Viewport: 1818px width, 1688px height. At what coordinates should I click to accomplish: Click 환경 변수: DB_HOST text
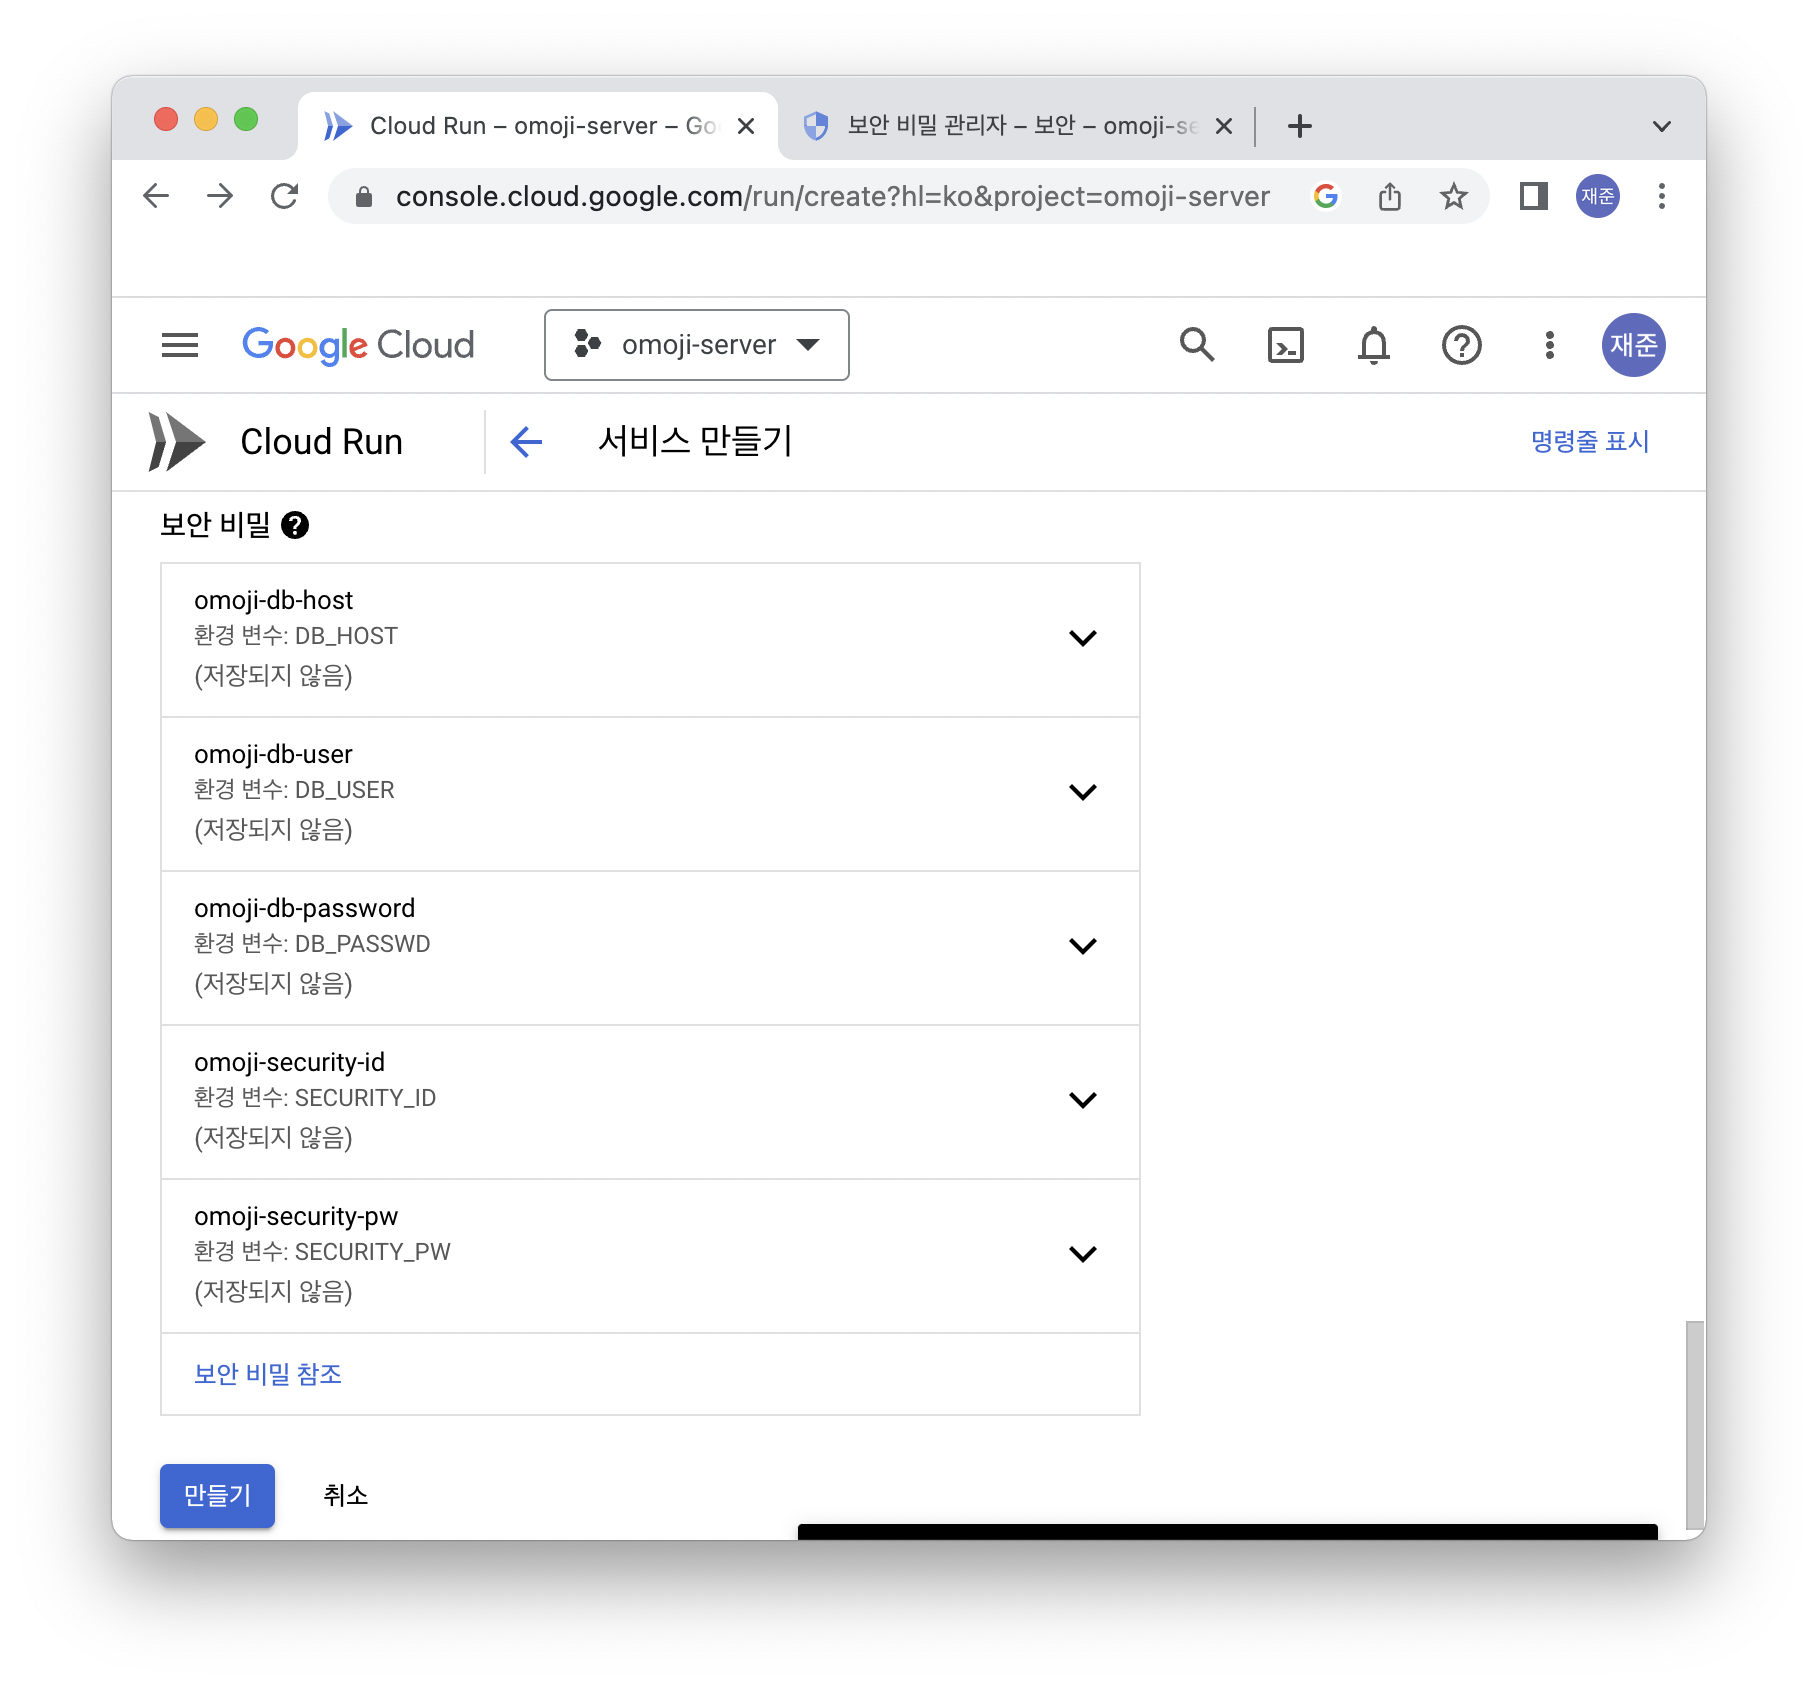coord(296,636)
